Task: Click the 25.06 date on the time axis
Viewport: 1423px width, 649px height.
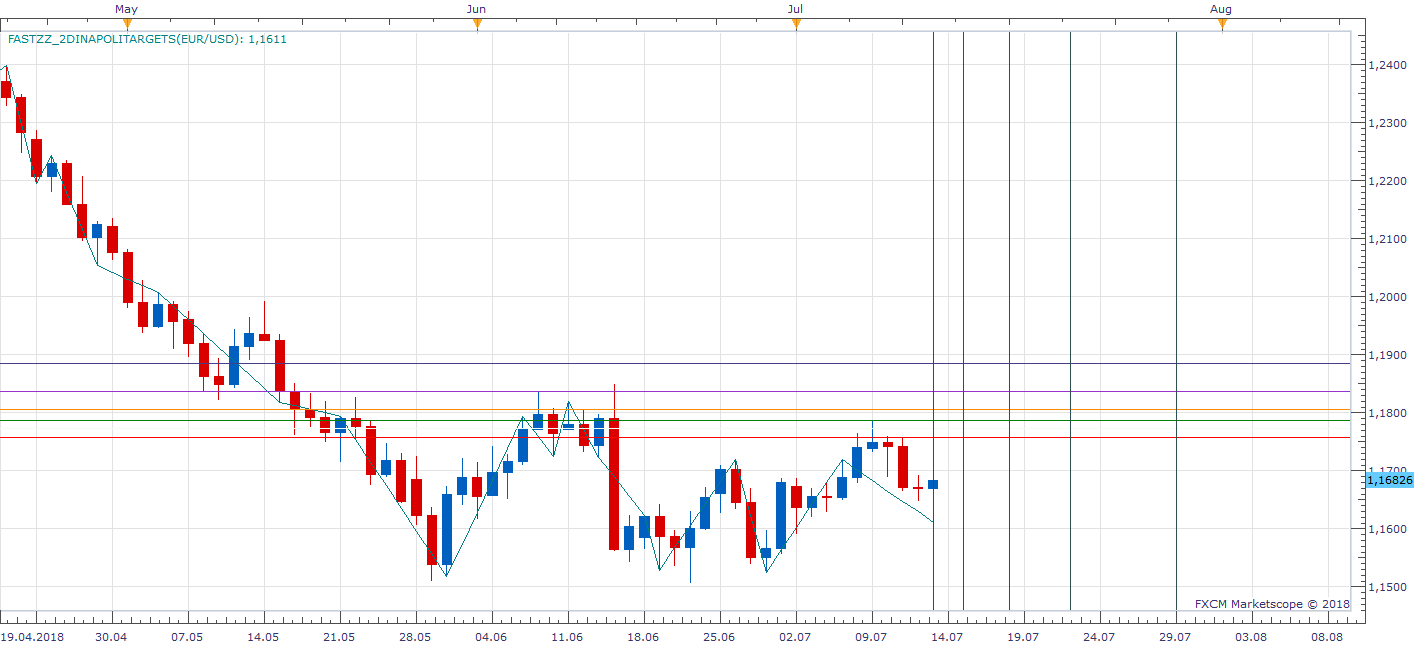Action: [x=719, y=636]
